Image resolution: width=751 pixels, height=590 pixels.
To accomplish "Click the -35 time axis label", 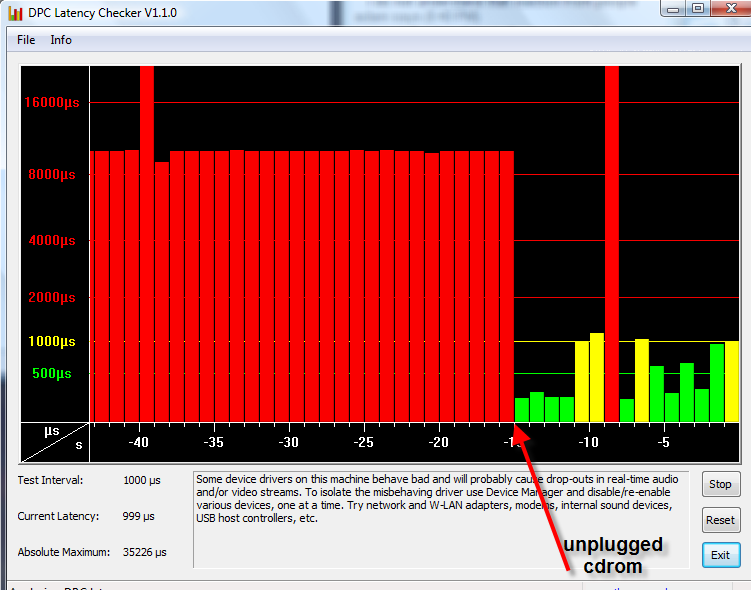I will (x=214, y=442).
